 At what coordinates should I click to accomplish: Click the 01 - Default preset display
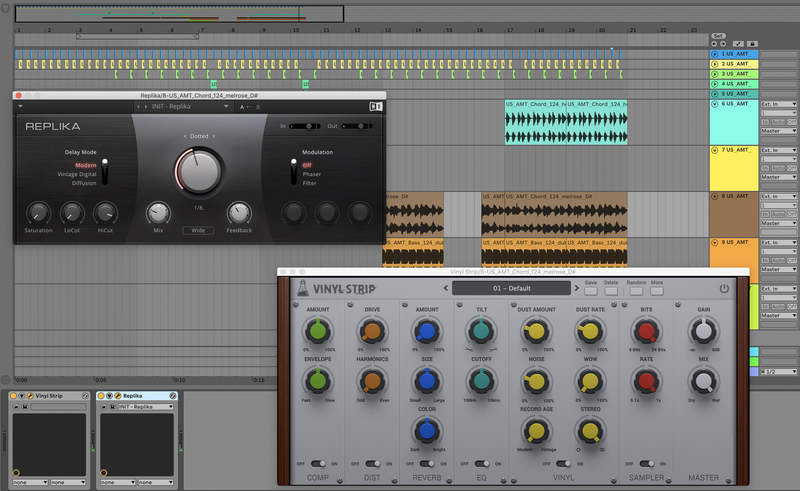pyautogui.click(x=511, y=288)
